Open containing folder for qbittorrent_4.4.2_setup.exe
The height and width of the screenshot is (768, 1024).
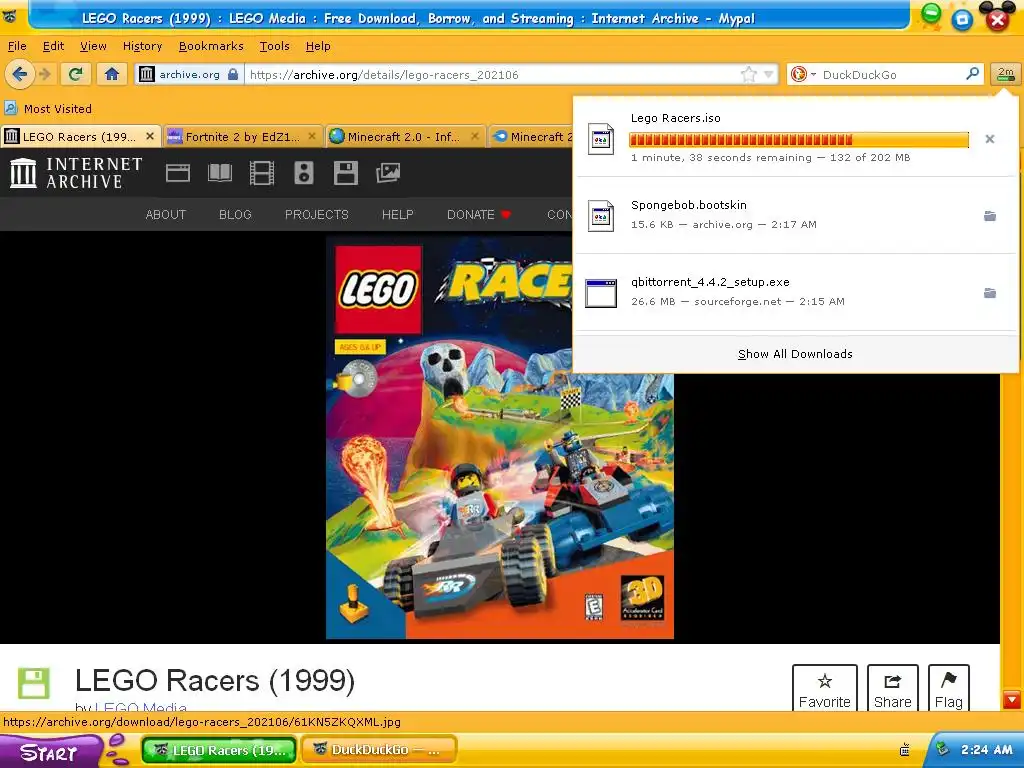point(990,293)
